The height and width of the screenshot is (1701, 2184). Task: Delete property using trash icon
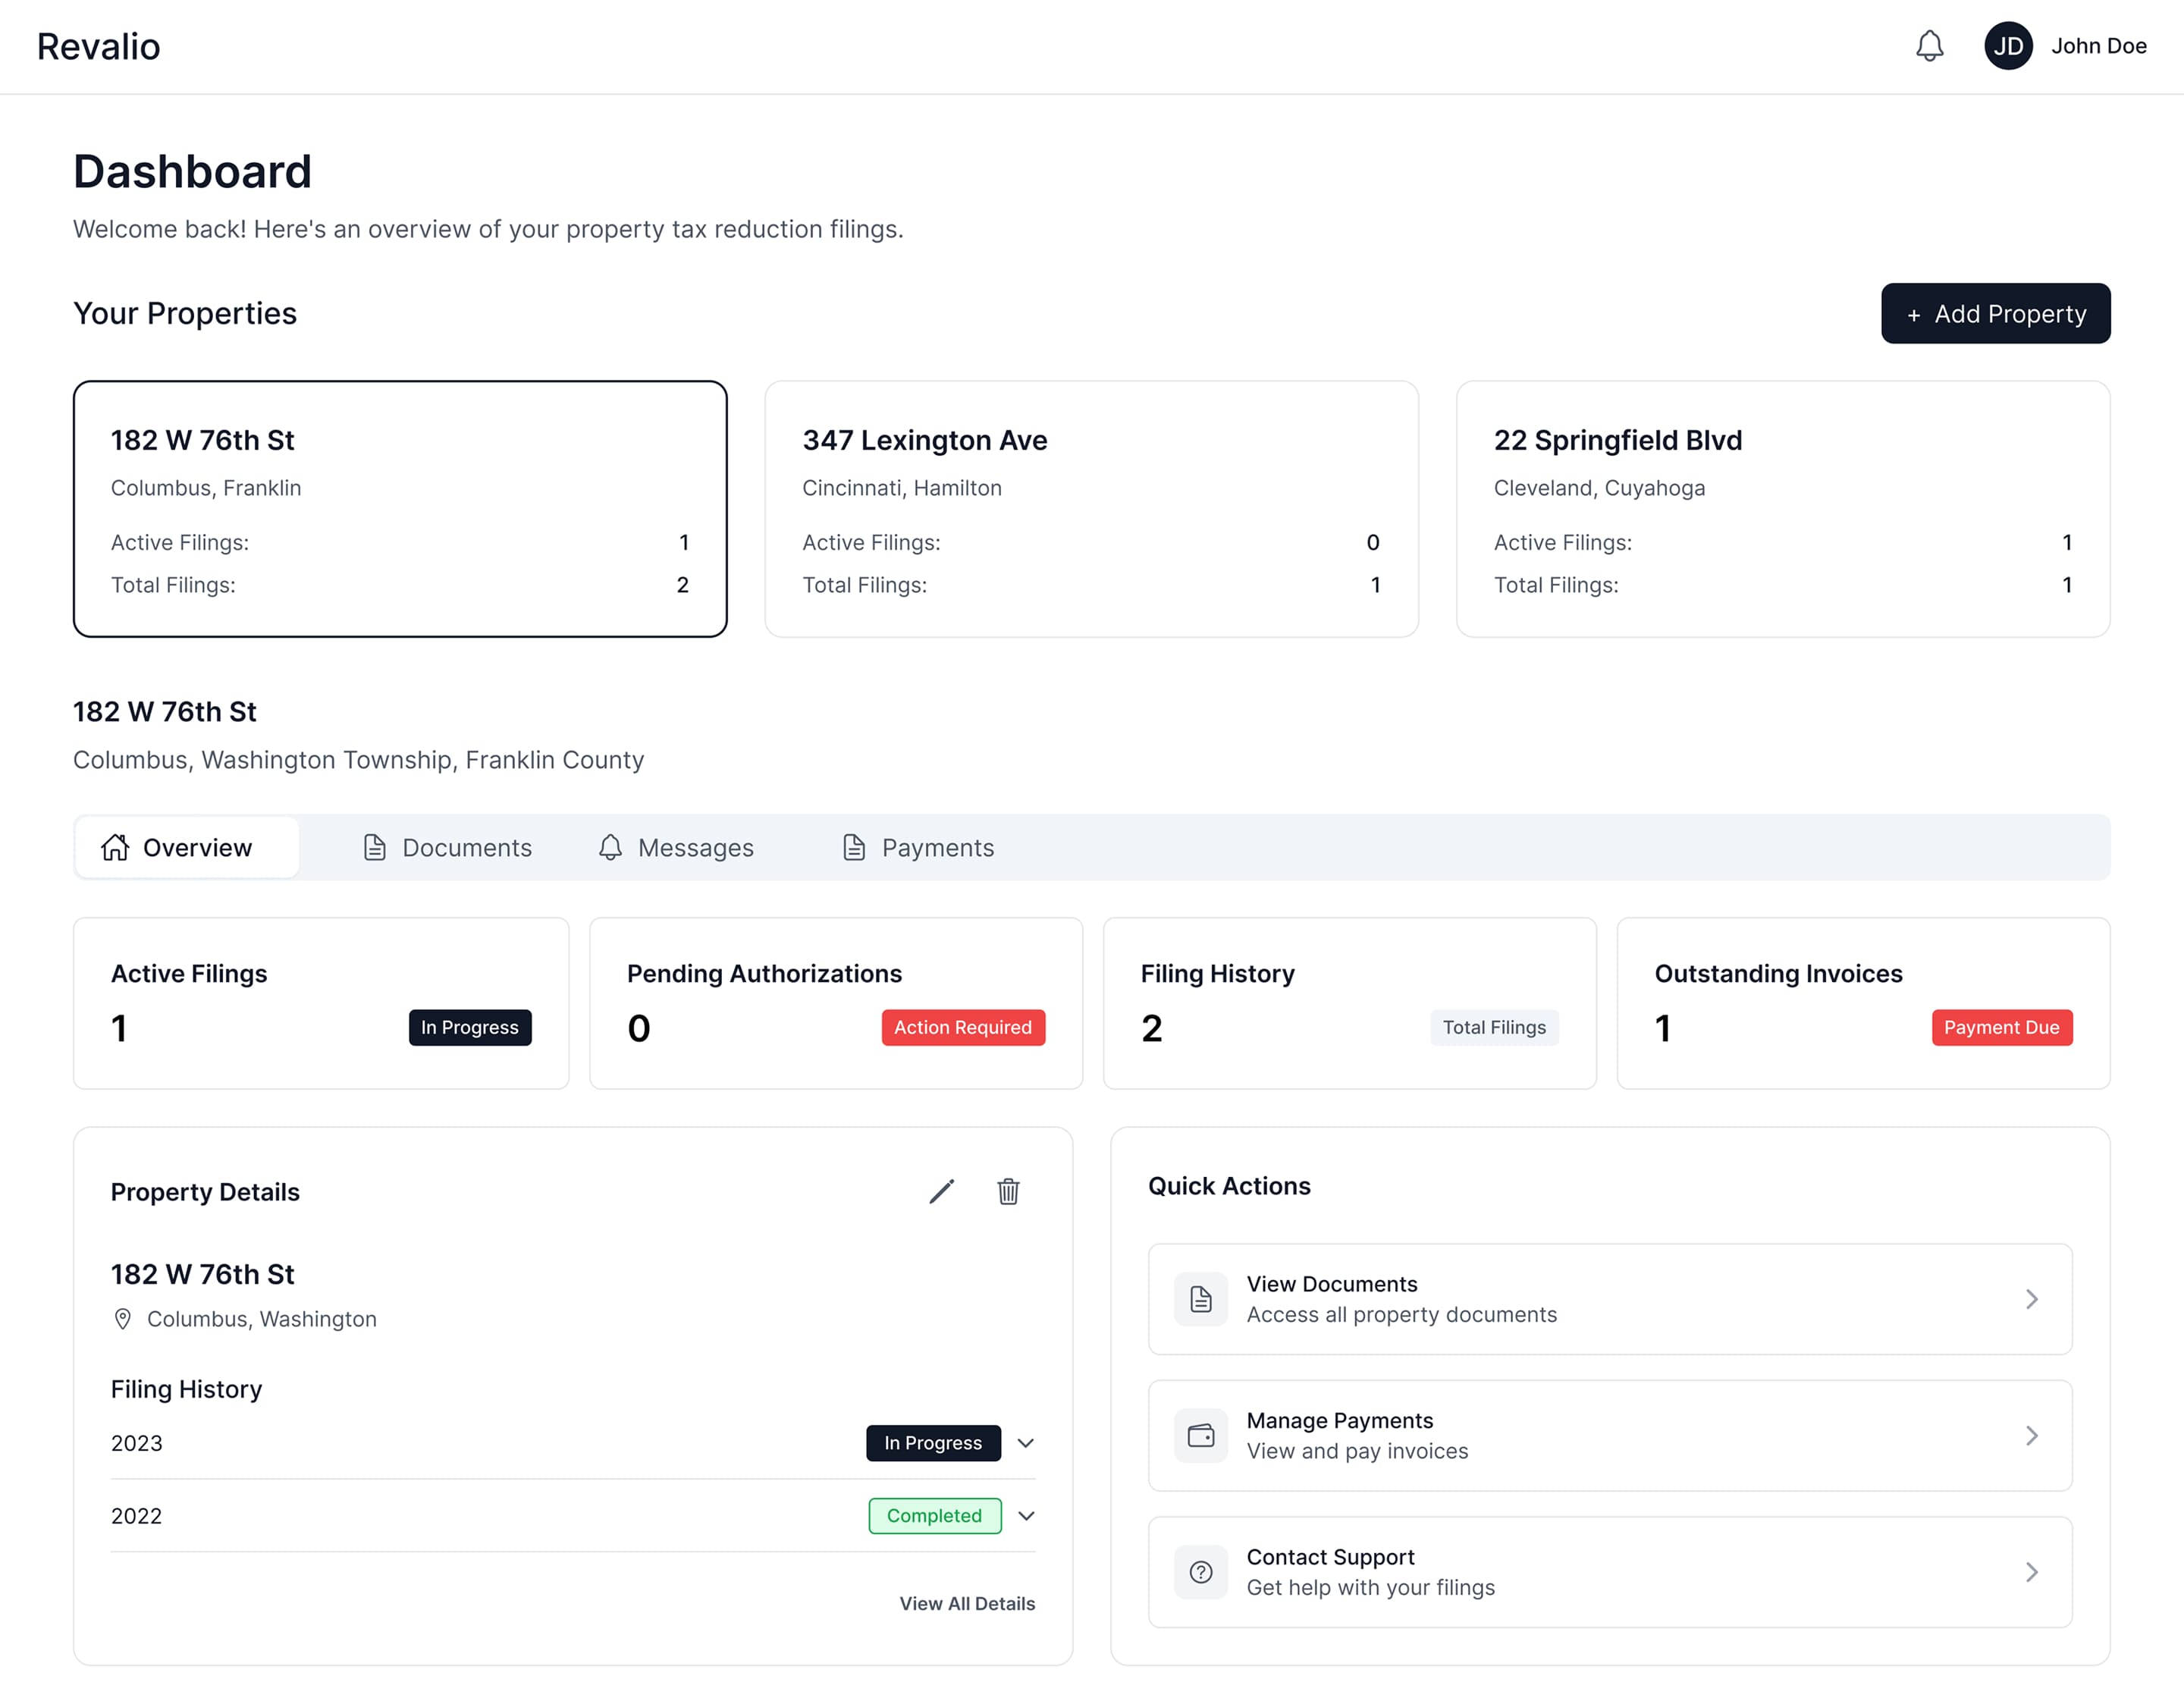(x=1008, y=1191)
